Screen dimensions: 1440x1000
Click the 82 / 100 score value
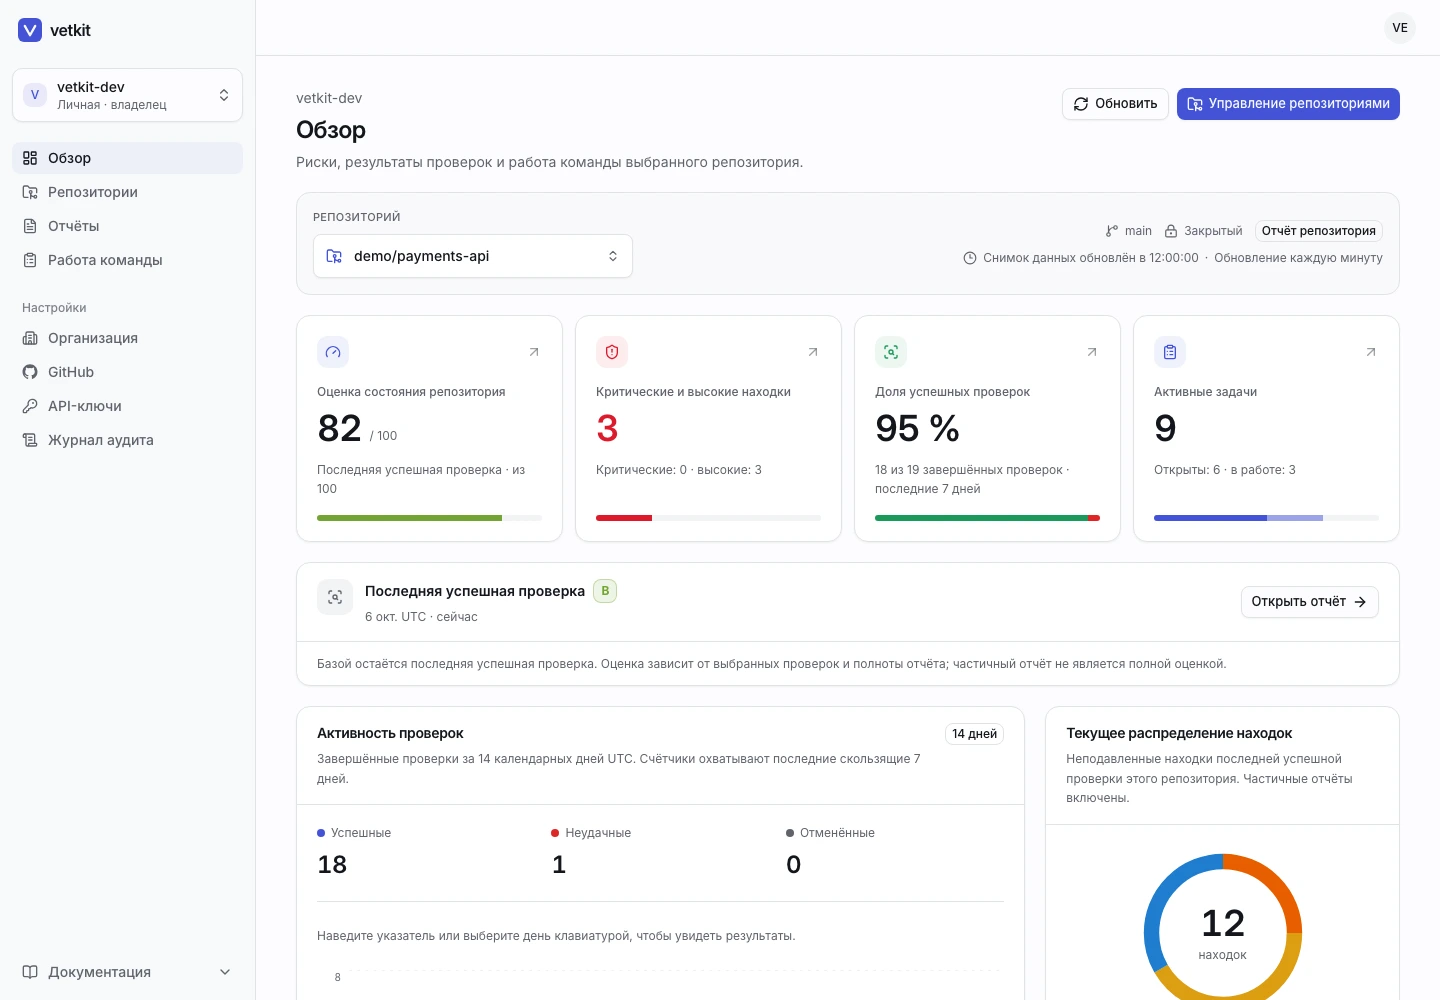coord(357,429)
